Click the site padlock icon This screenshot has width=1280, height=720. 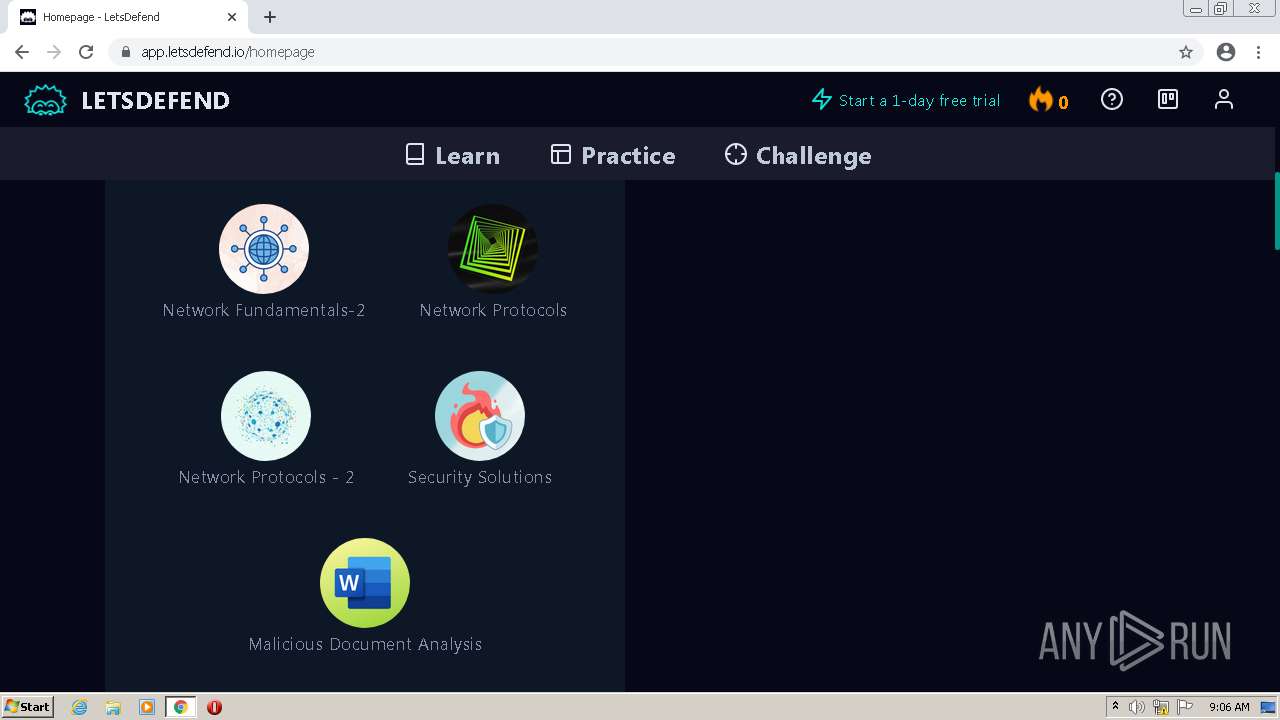tap(125, 52)
